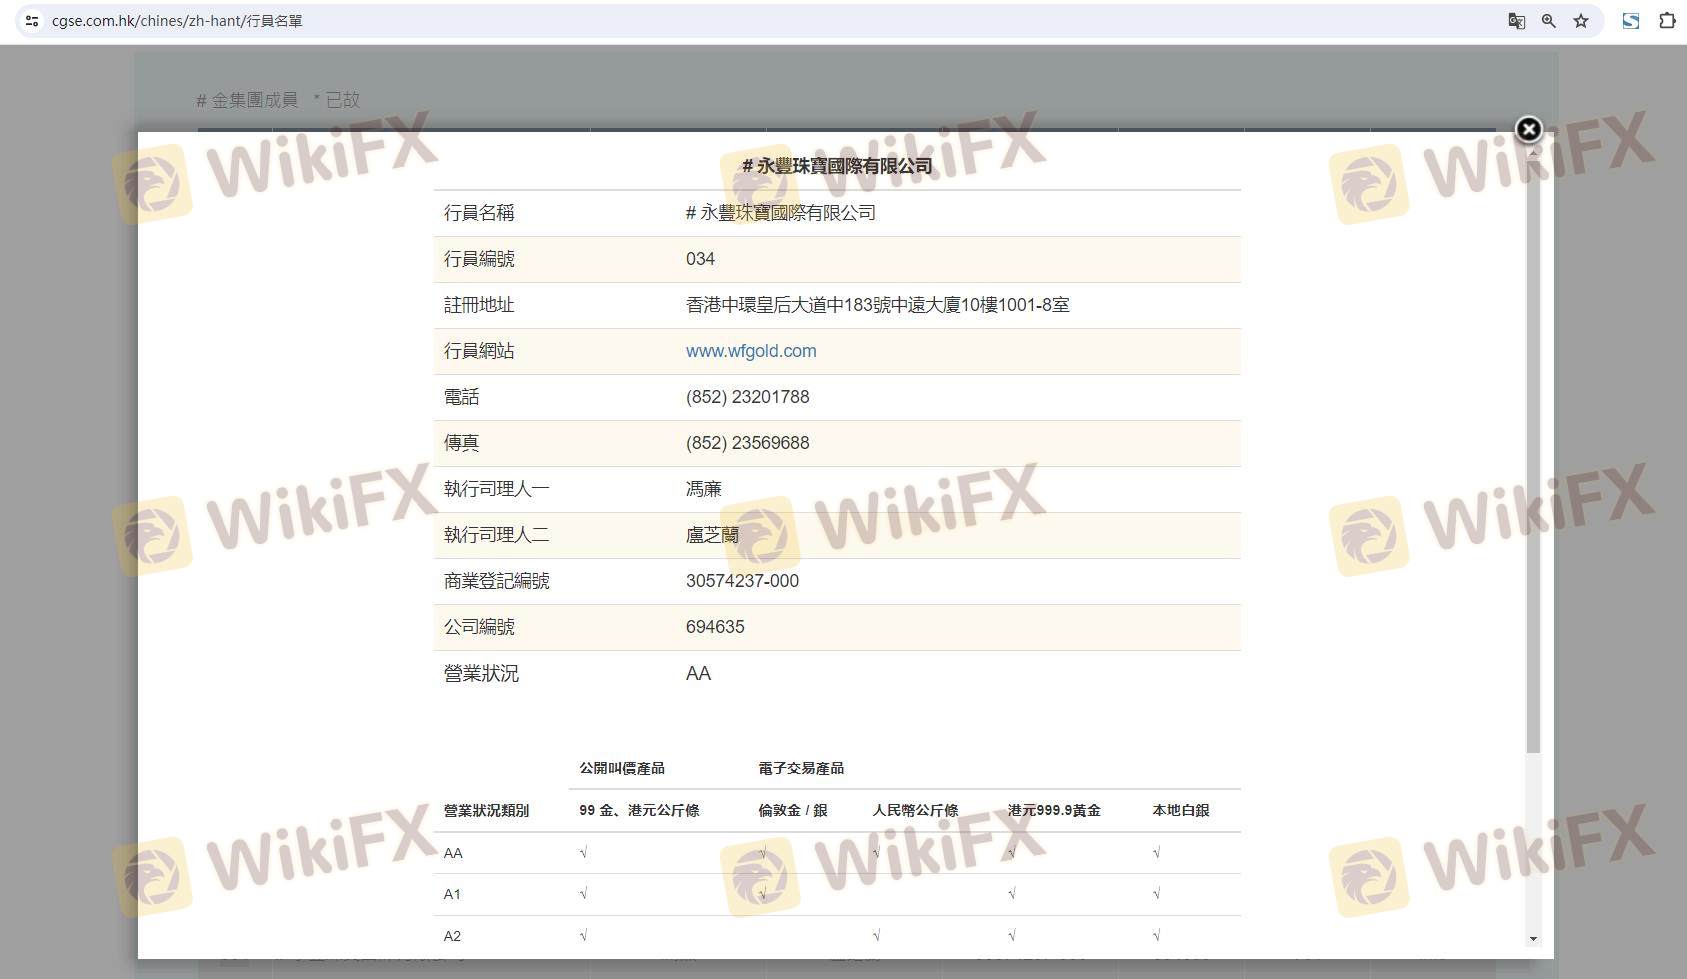
Task: Click the 執行司理人一 field label
Action: [x=497, y=489]
